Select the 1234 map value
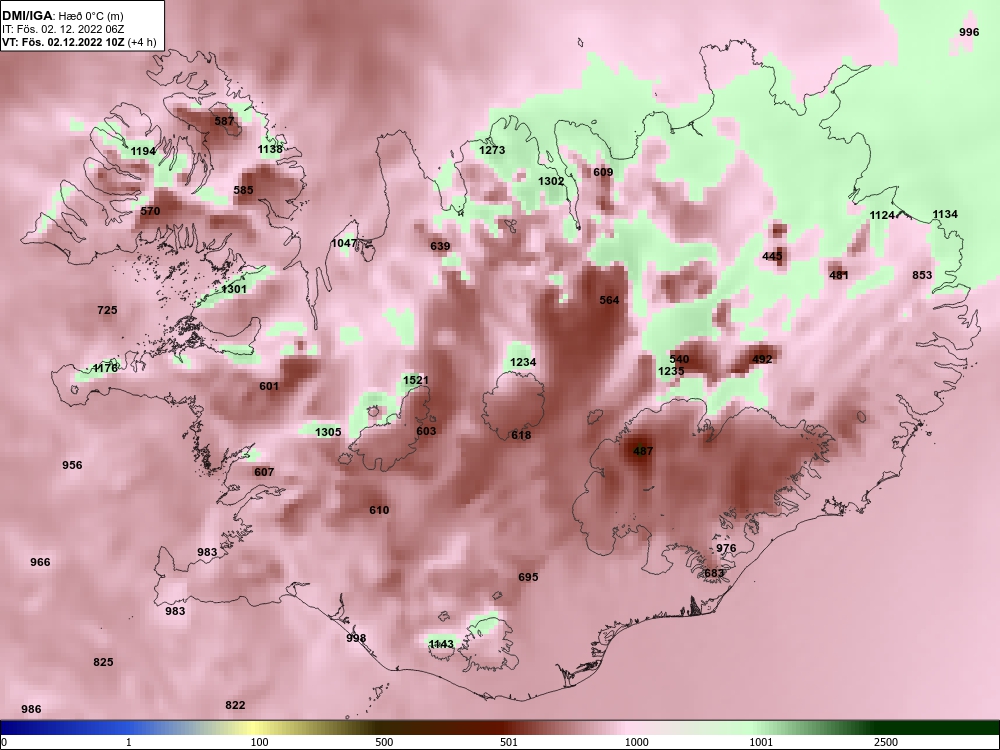1000x750 pixels. (x=523, y=362)
